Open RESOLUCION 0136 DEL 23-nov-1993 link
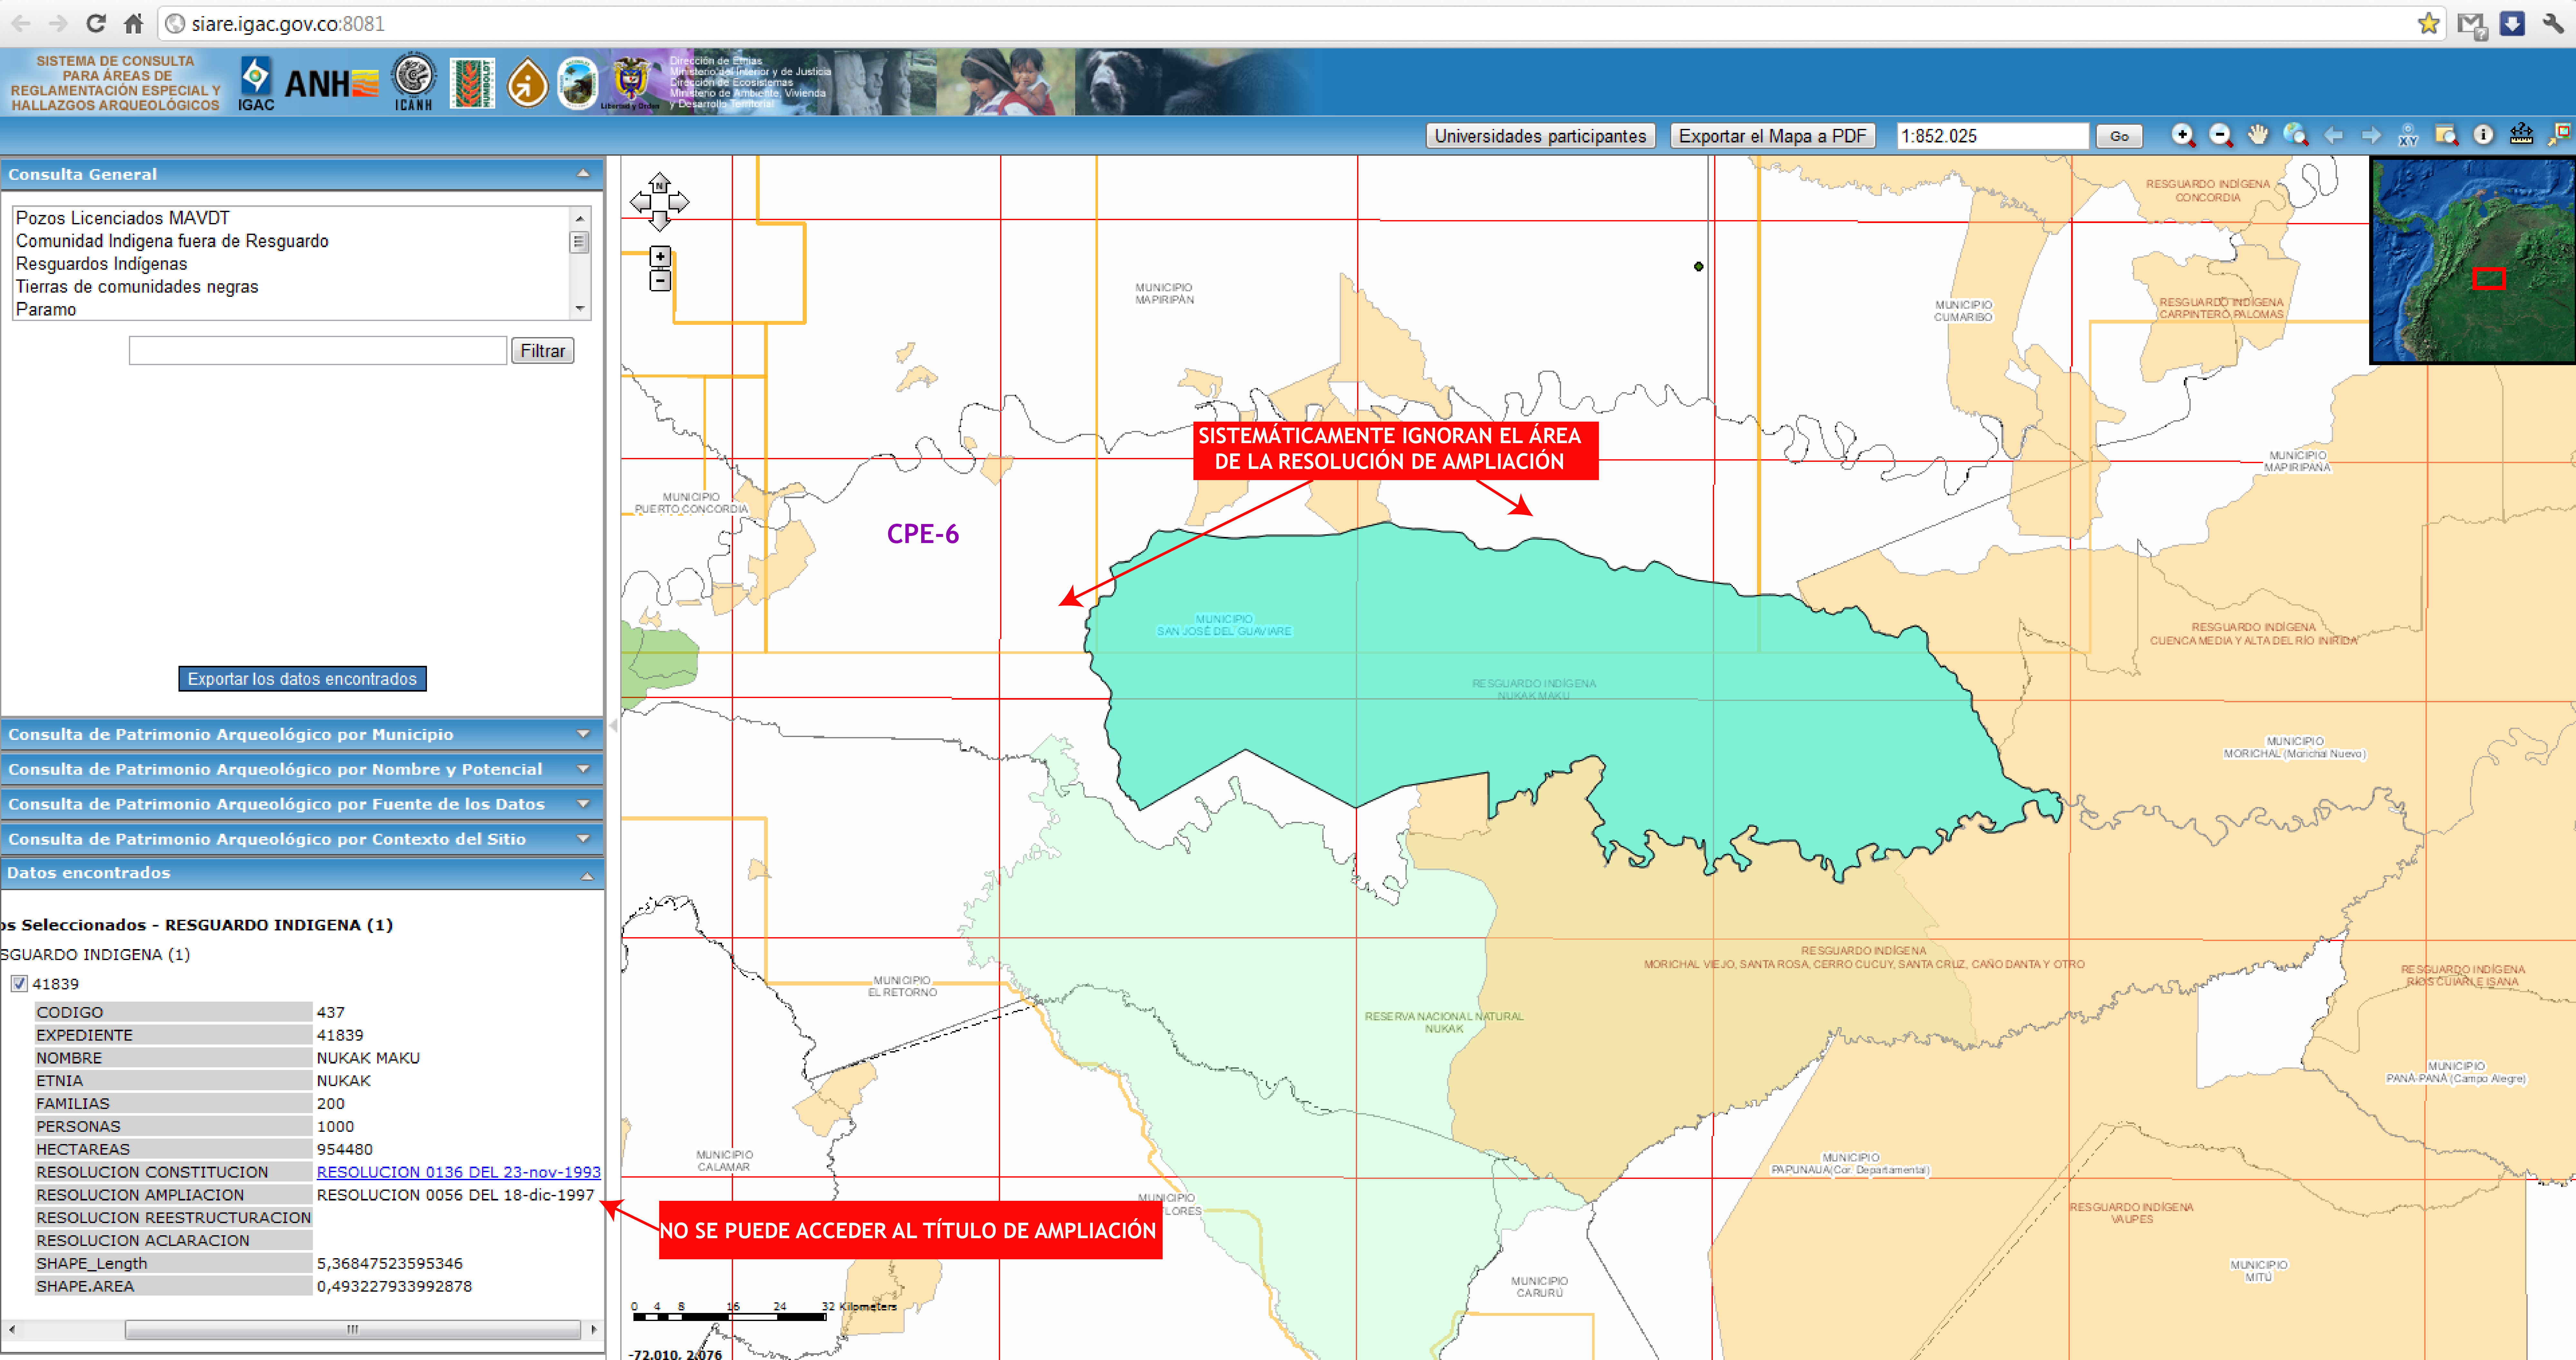The width and height of the screenshot is (2576, 1360). [x=459, y=1172]
